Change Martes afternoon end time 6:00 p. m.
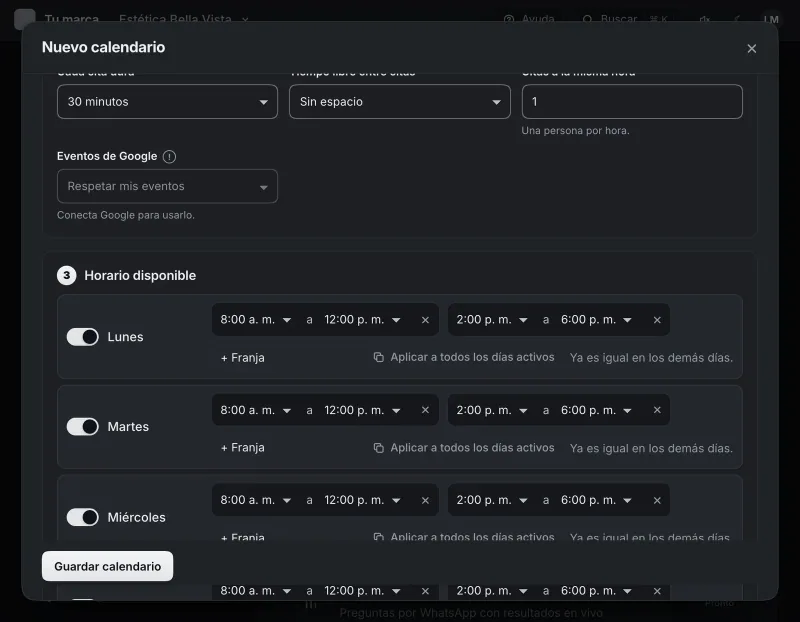The width and height of the screenshot is (800, 622). (x=596, y=410)
